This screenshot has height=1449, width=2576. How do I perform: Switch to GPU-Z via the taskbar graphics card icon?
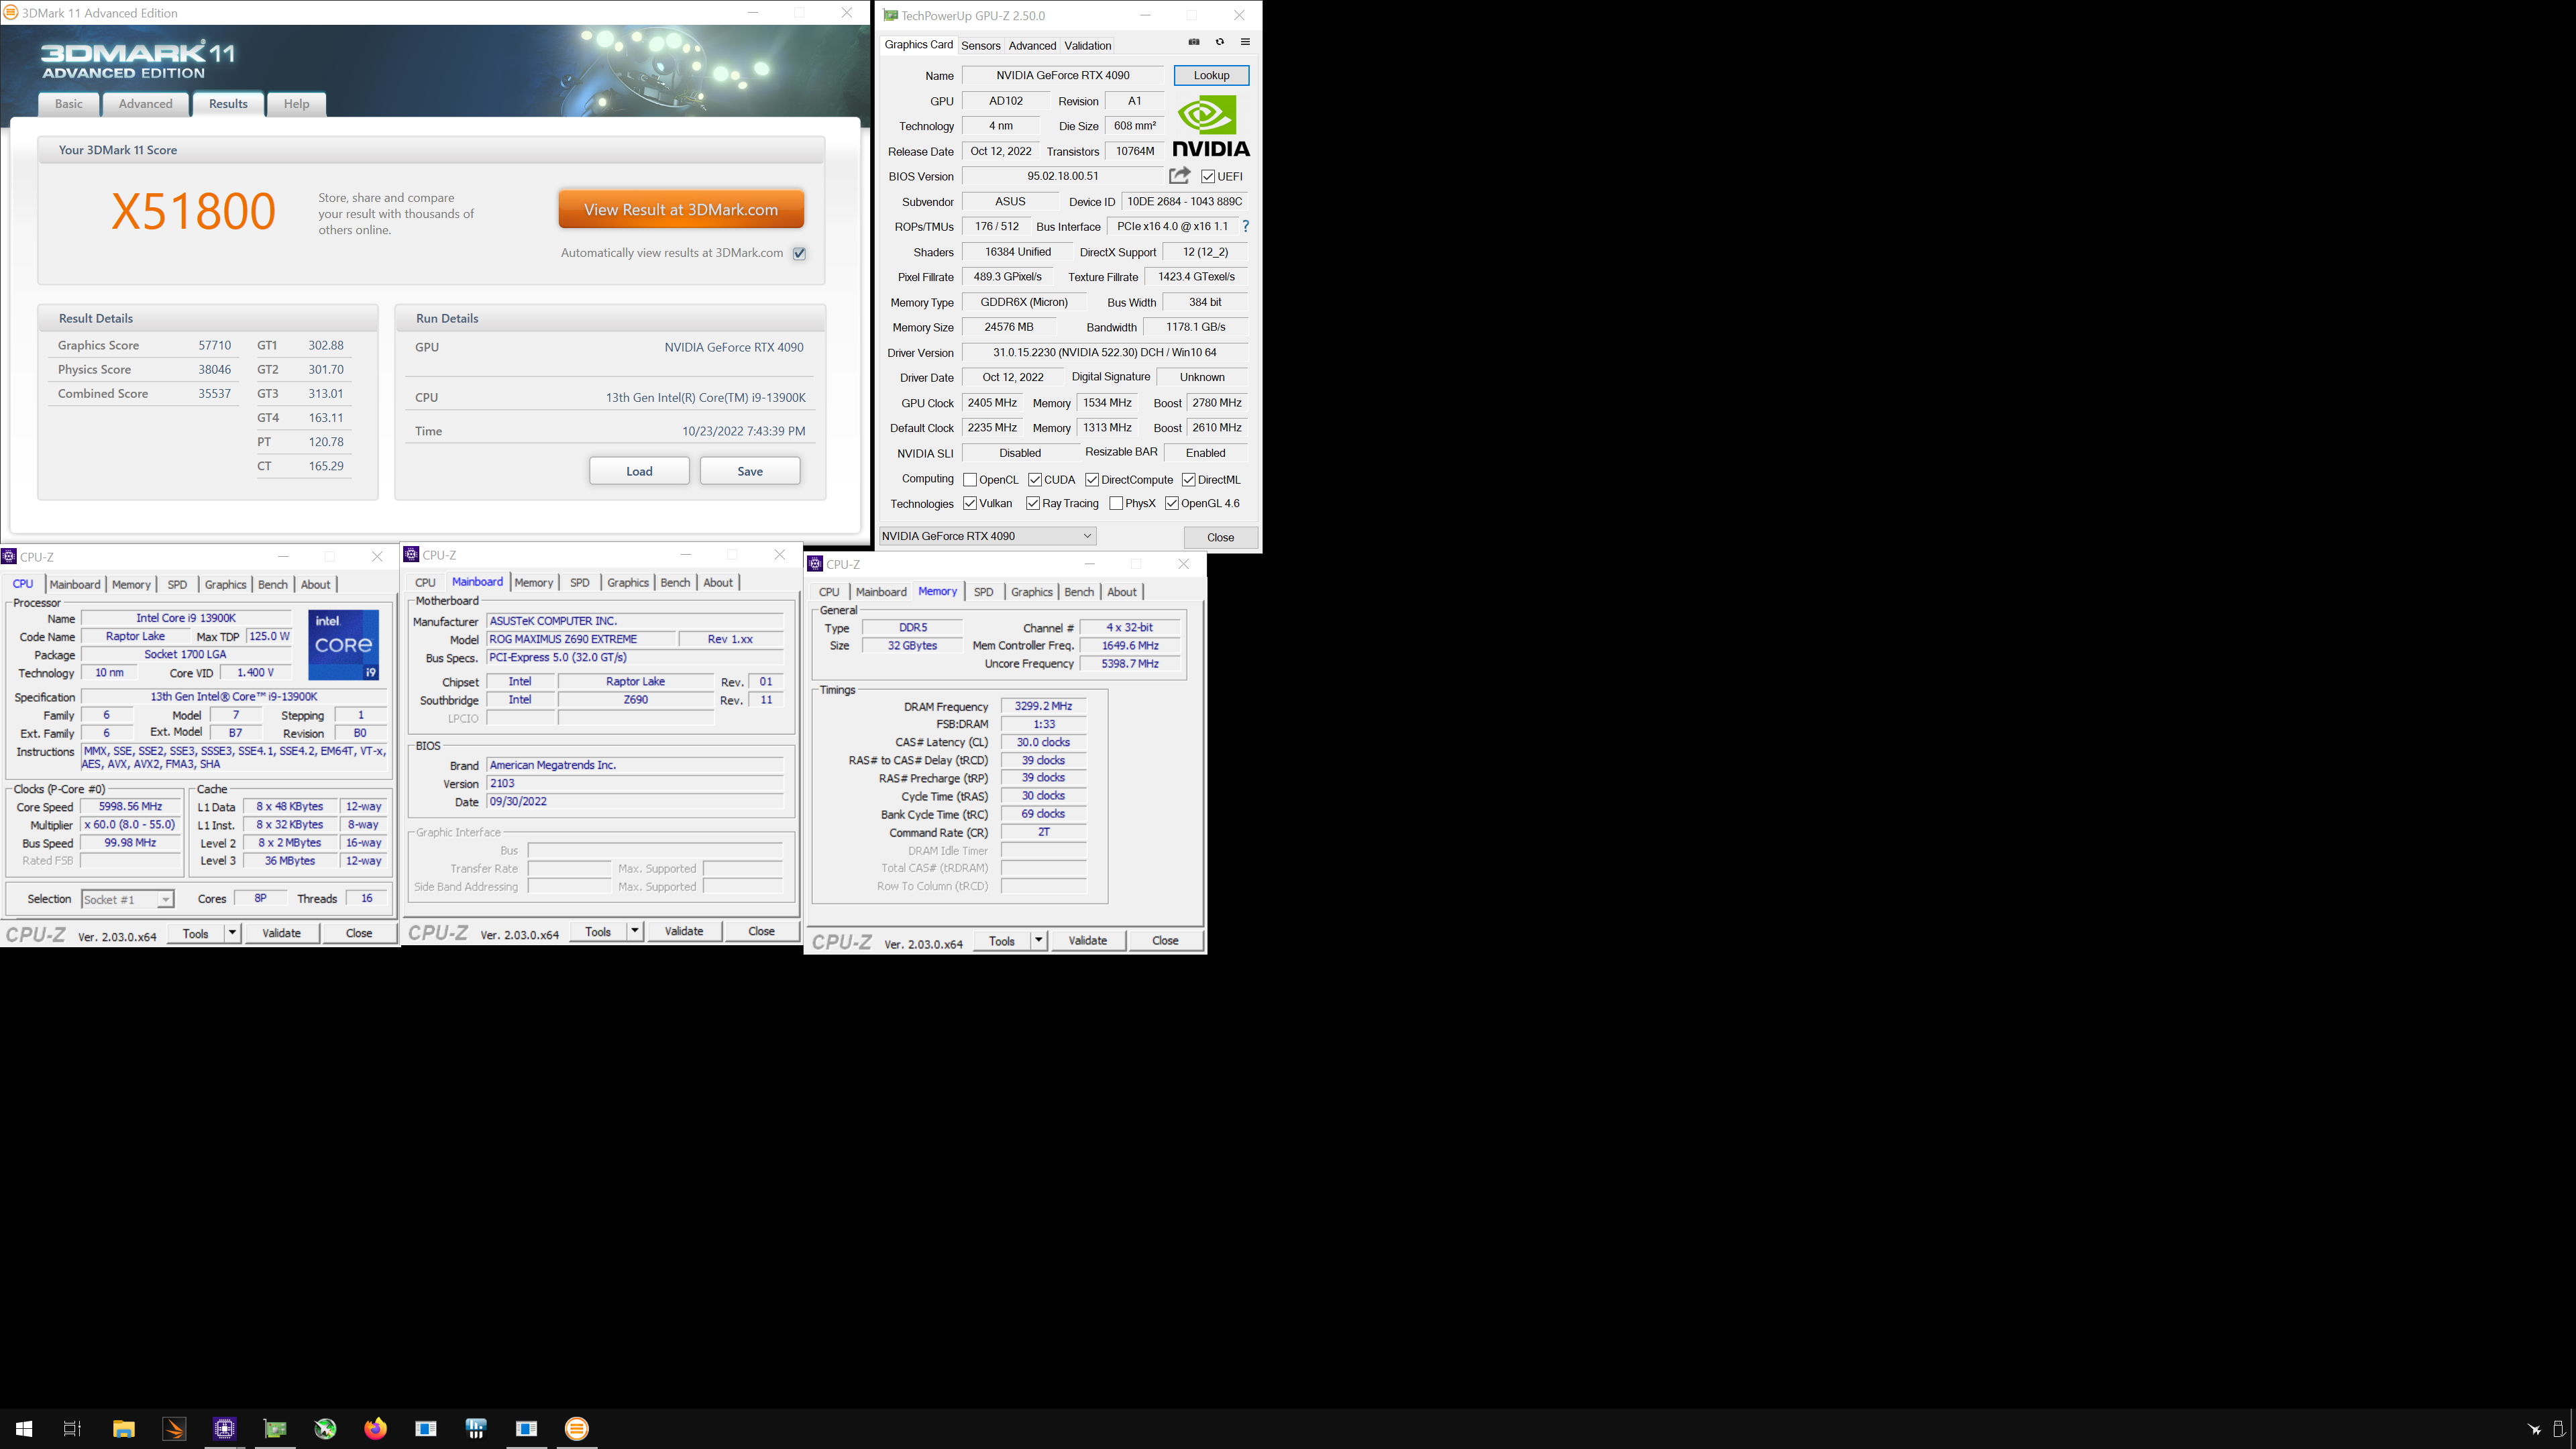click(275, 1429)
